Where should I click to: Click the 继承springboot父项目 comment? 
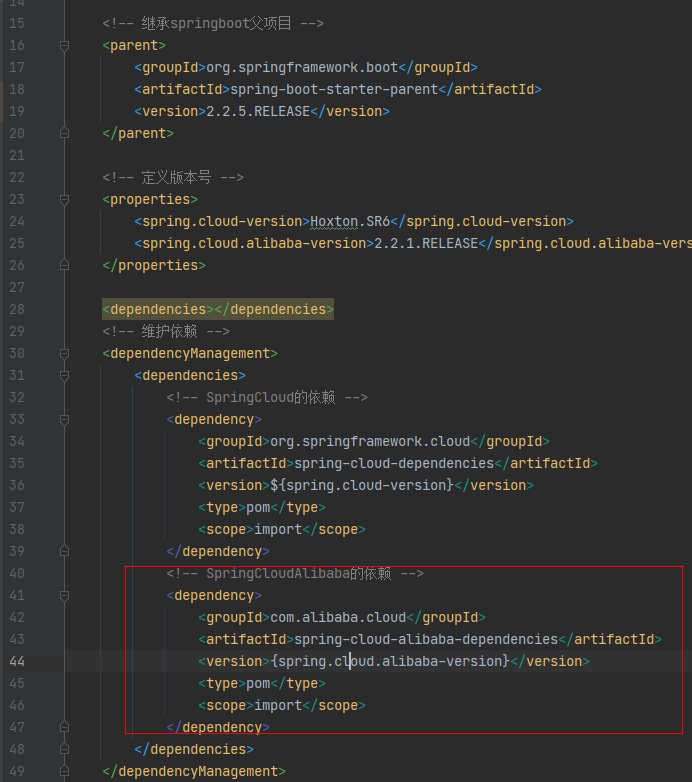click(213, 23)
